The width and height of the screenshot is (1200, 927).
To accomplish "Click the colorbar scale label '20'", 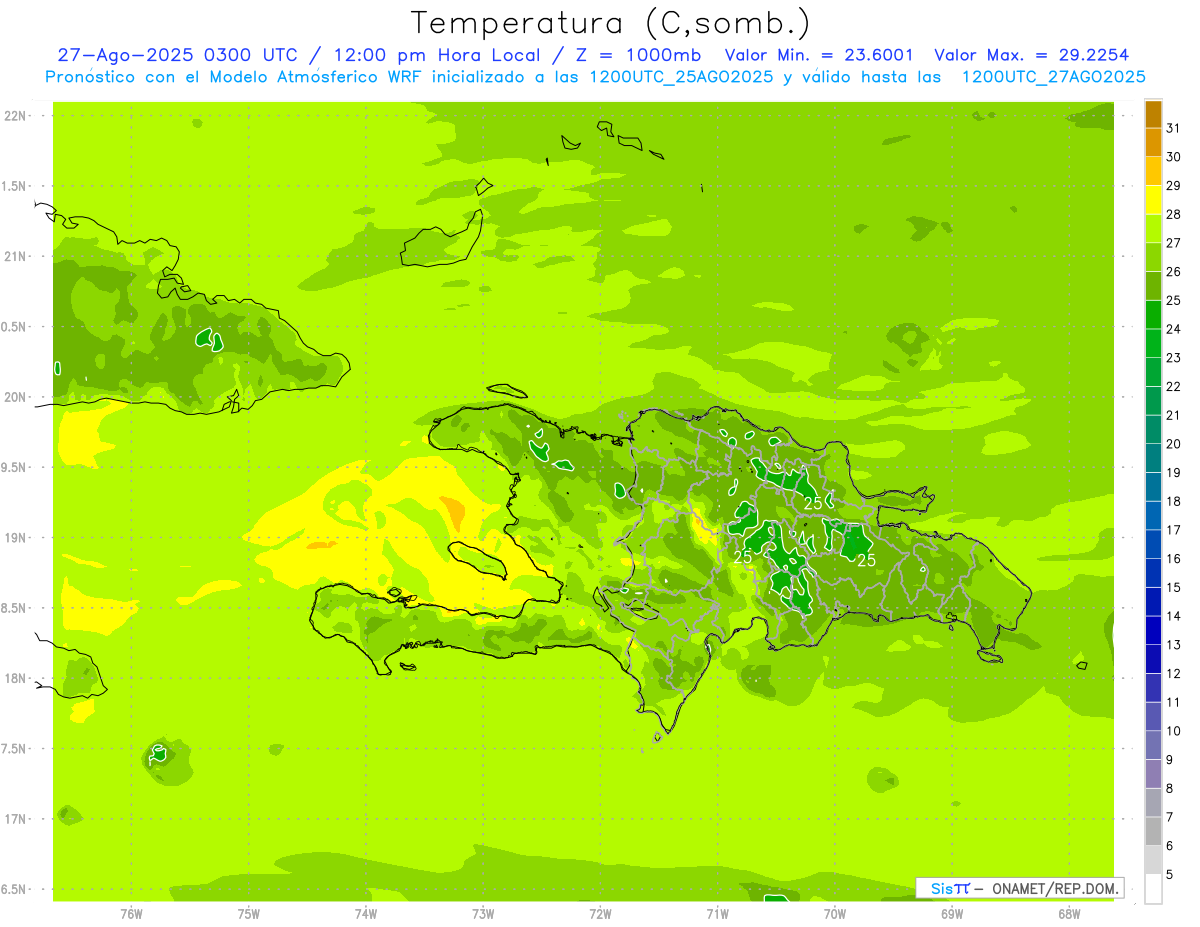I will point(1173,444).
